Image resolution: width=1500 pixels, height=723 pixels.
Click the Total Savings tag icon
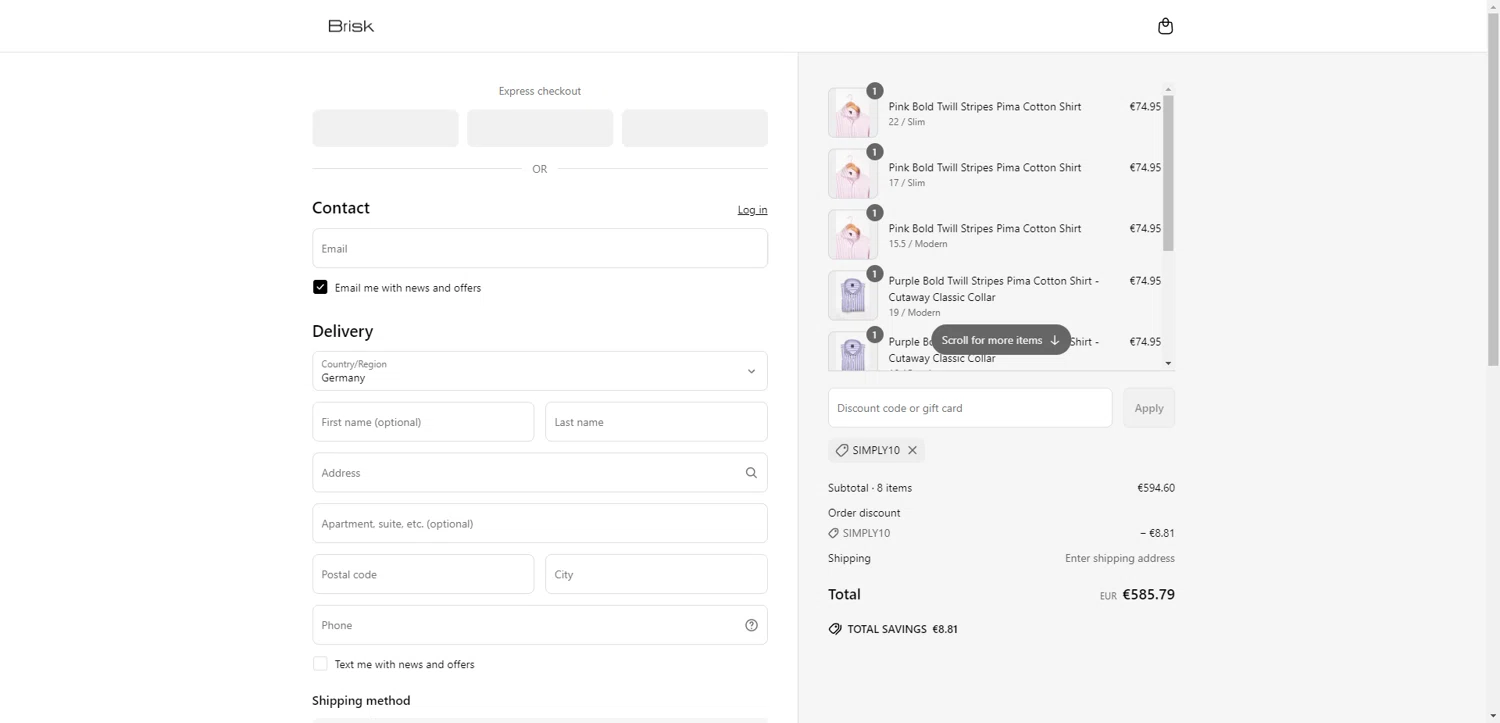[835, 629]
